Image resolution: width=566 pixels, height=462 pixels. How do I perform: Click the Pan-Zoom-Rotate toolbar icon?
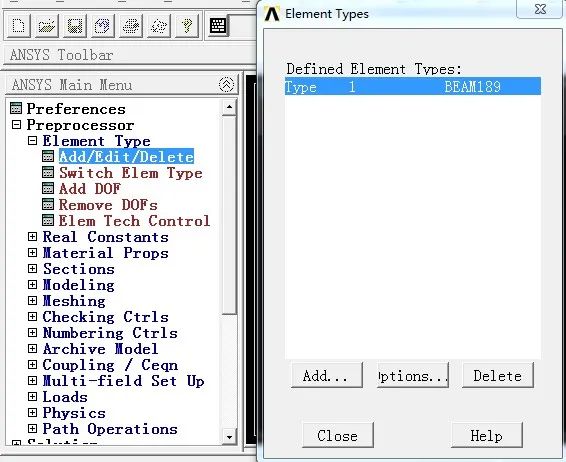(x=103, y=26)
